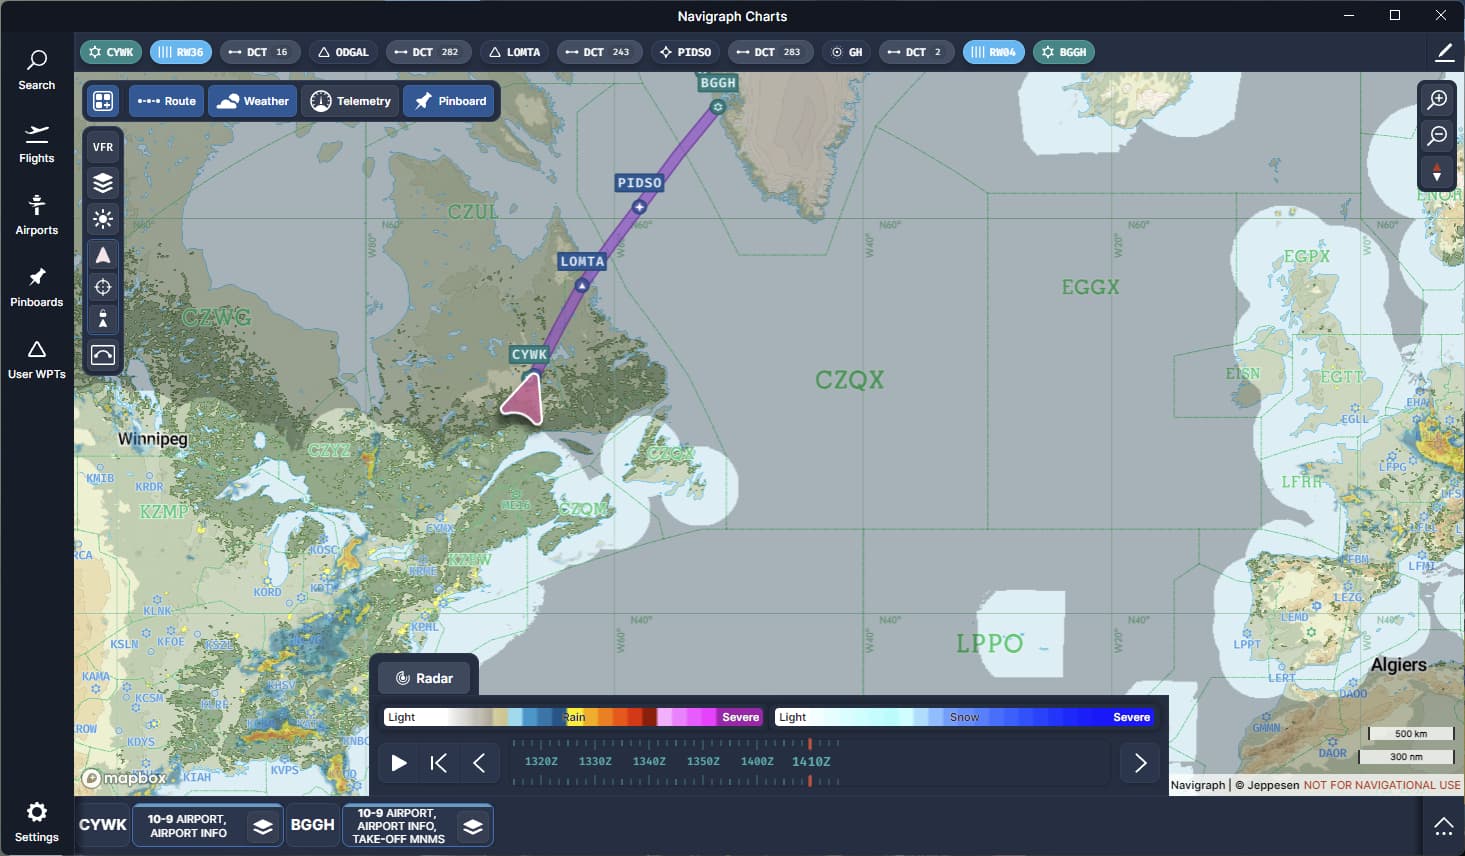Click the 1410Z marker on radar timeline
The width and height of the screenshot is (1465, 856).
point(811,761)
